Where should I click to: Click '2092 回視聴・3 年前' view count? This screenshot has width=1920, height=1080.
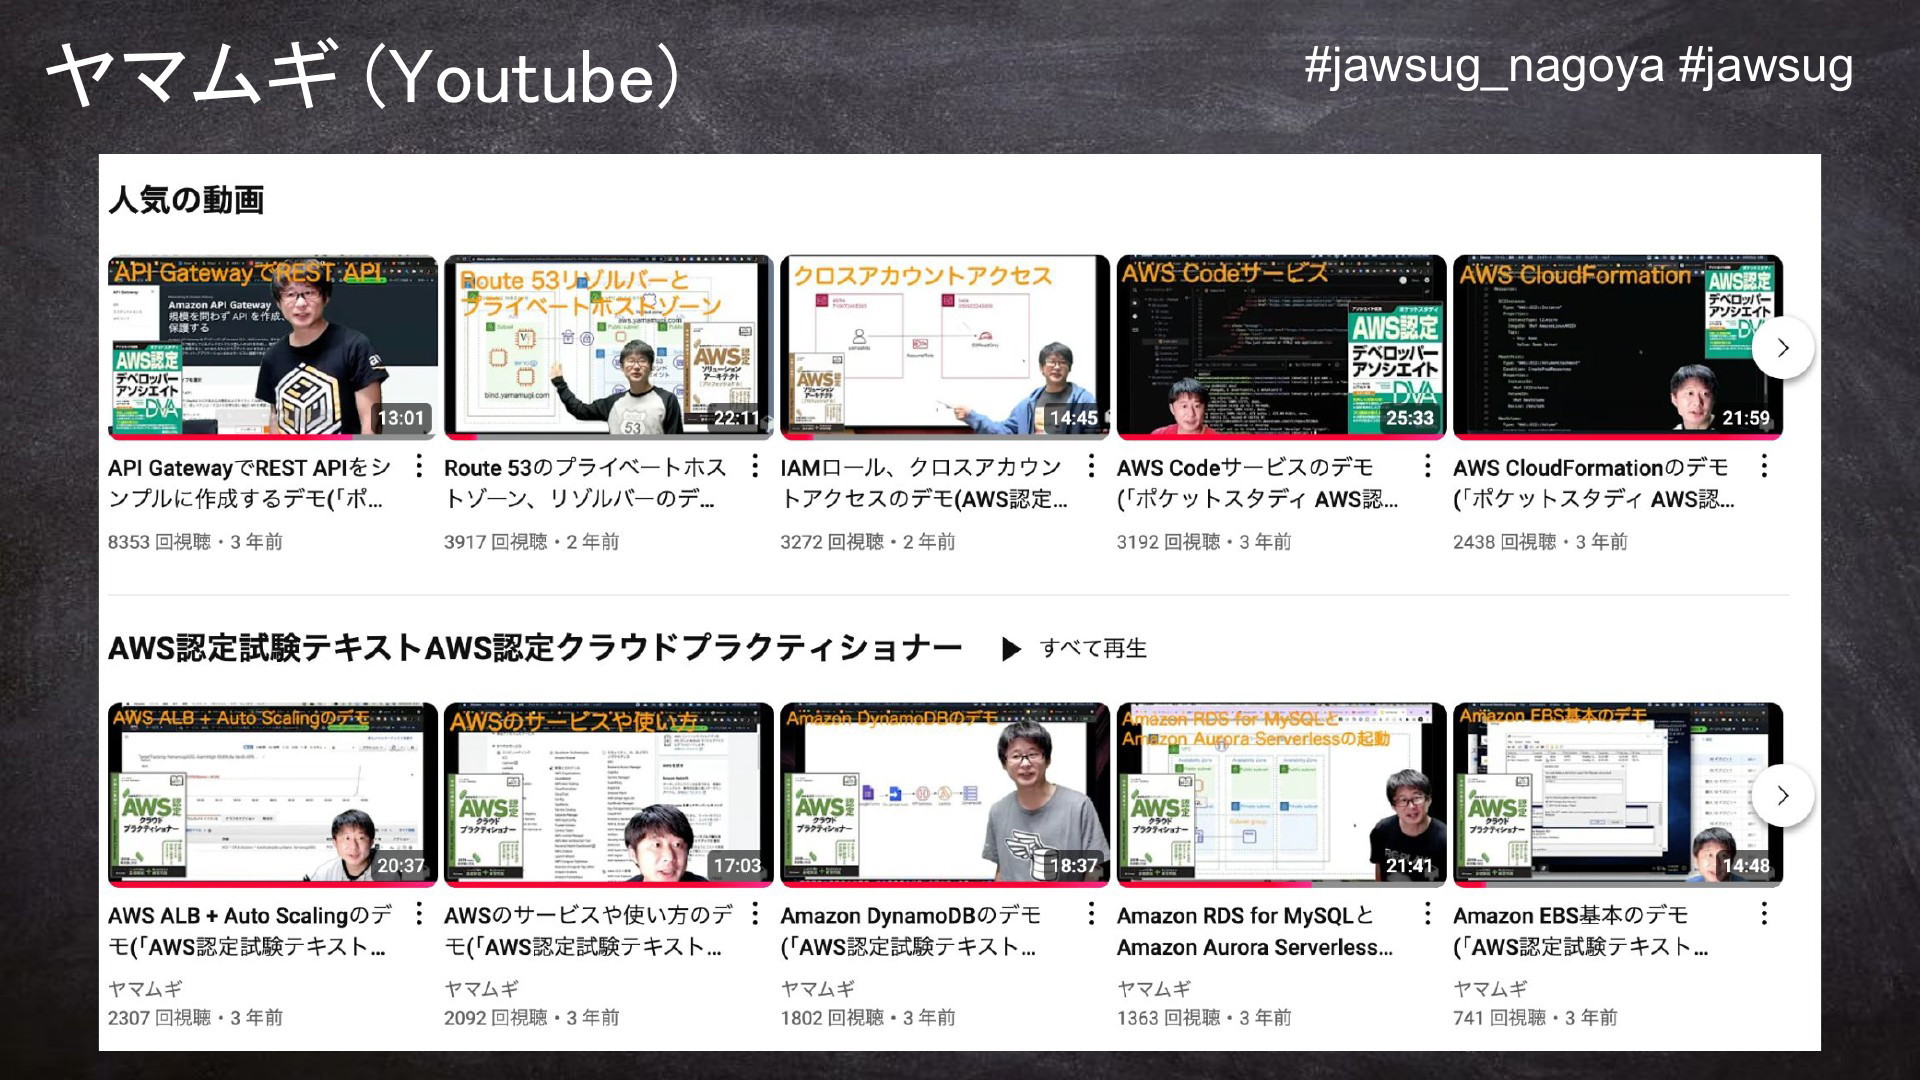pyautogui.click(x=531, y=1018)
